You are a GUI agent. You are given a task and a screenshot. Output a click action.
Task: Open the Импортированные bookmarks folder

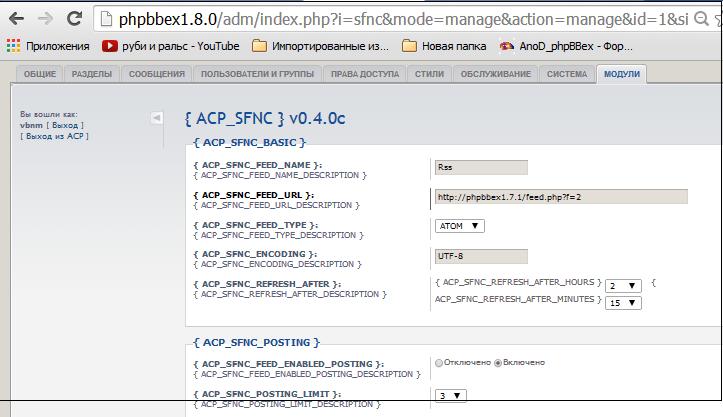click(x=319, y=46)
